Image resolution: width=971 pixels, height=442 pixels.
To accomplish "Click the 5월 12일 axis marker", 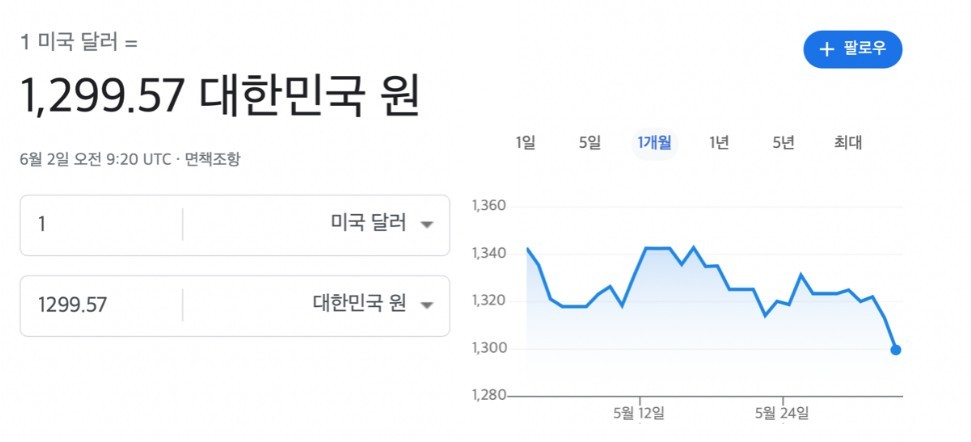I will click(x=640, y=412).
